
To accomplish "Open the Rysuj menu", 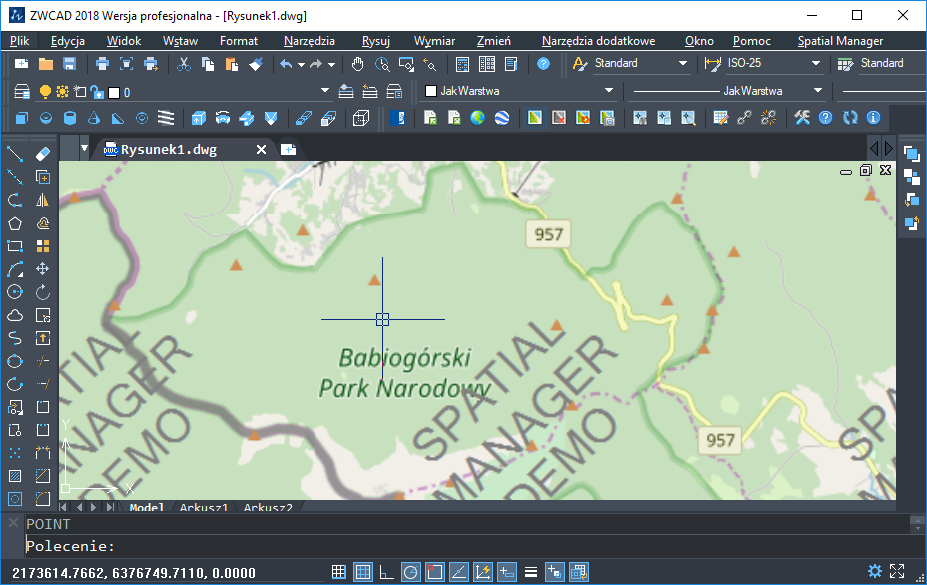I will (375, 41).
